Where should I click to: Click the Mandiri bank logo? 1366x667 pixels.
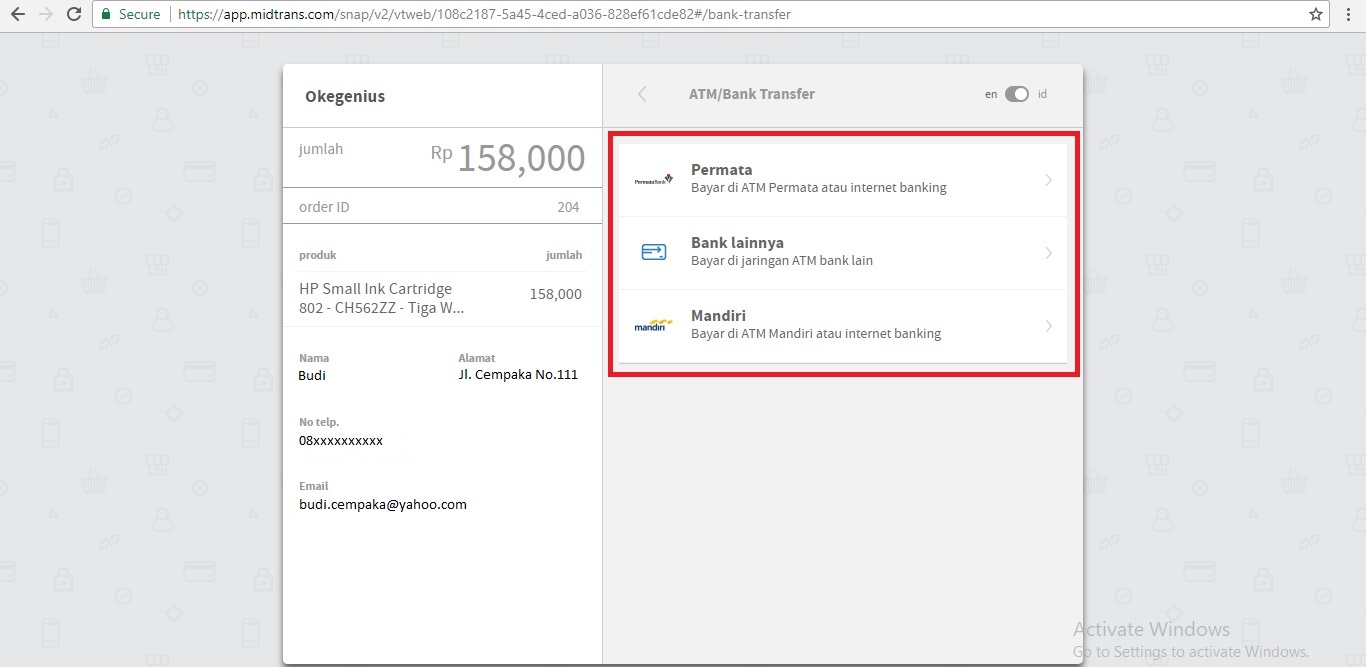pyautogui.click(x=654, y=326)
